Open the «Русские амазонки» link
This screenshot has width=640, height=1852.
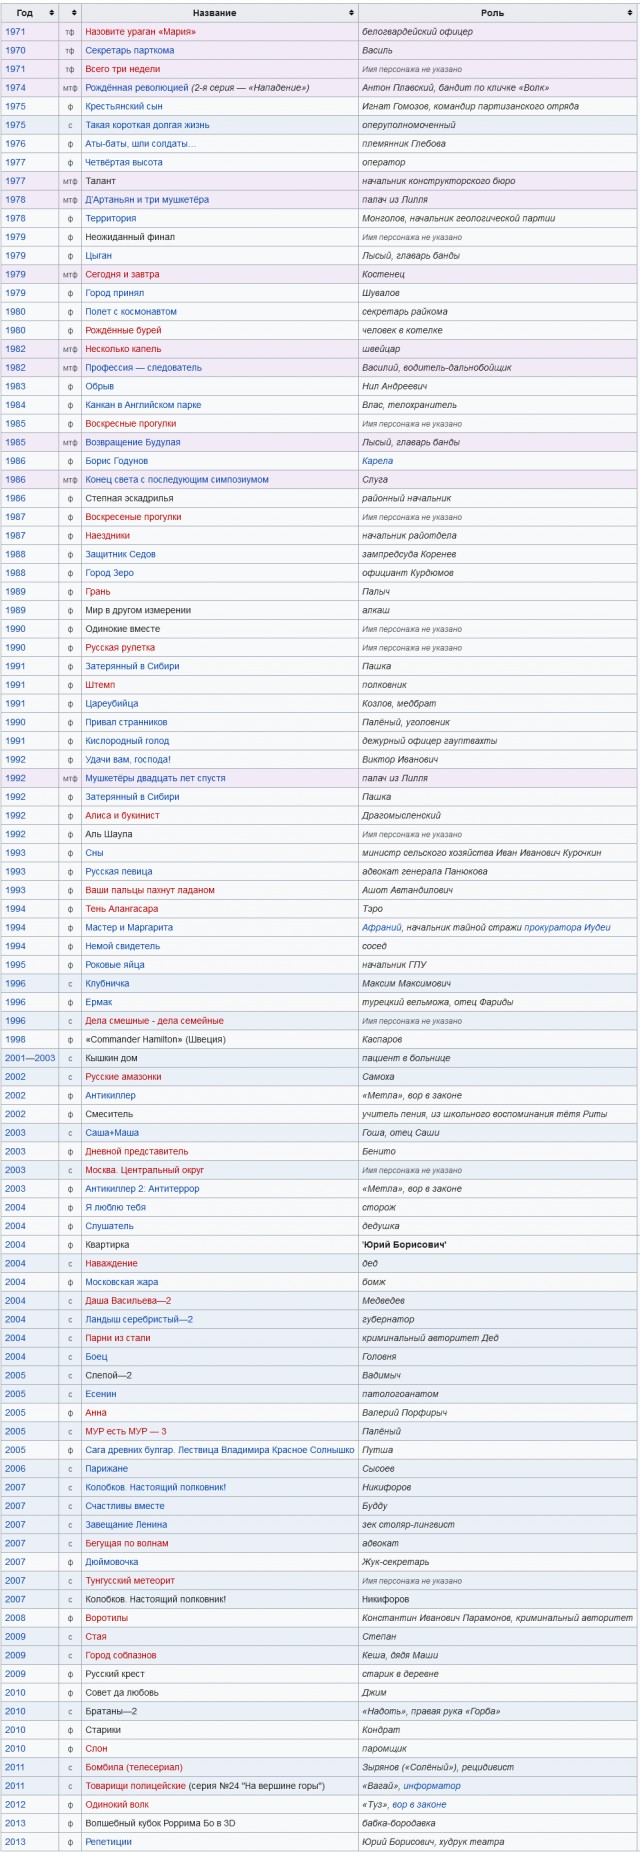point(123,1077)
